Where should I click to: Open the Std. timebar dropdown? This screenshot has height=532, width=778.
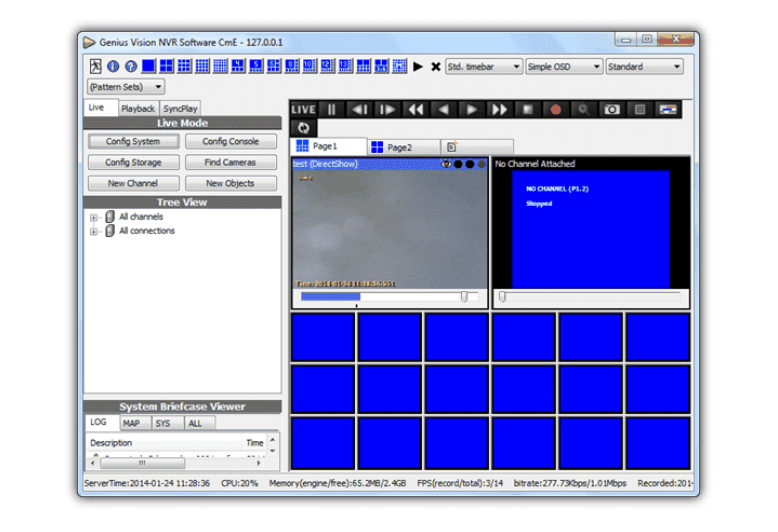click(483, 67)
